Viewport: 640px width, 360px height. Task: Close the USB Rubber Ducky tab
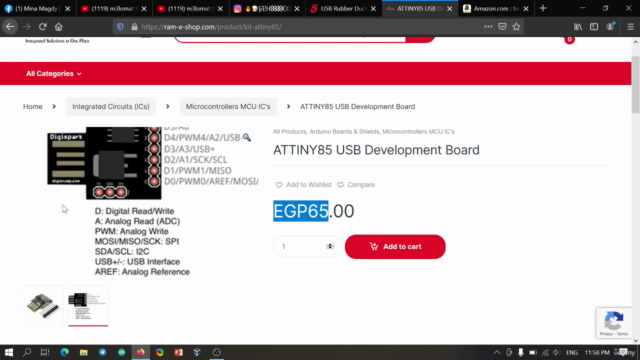point(373,9)
